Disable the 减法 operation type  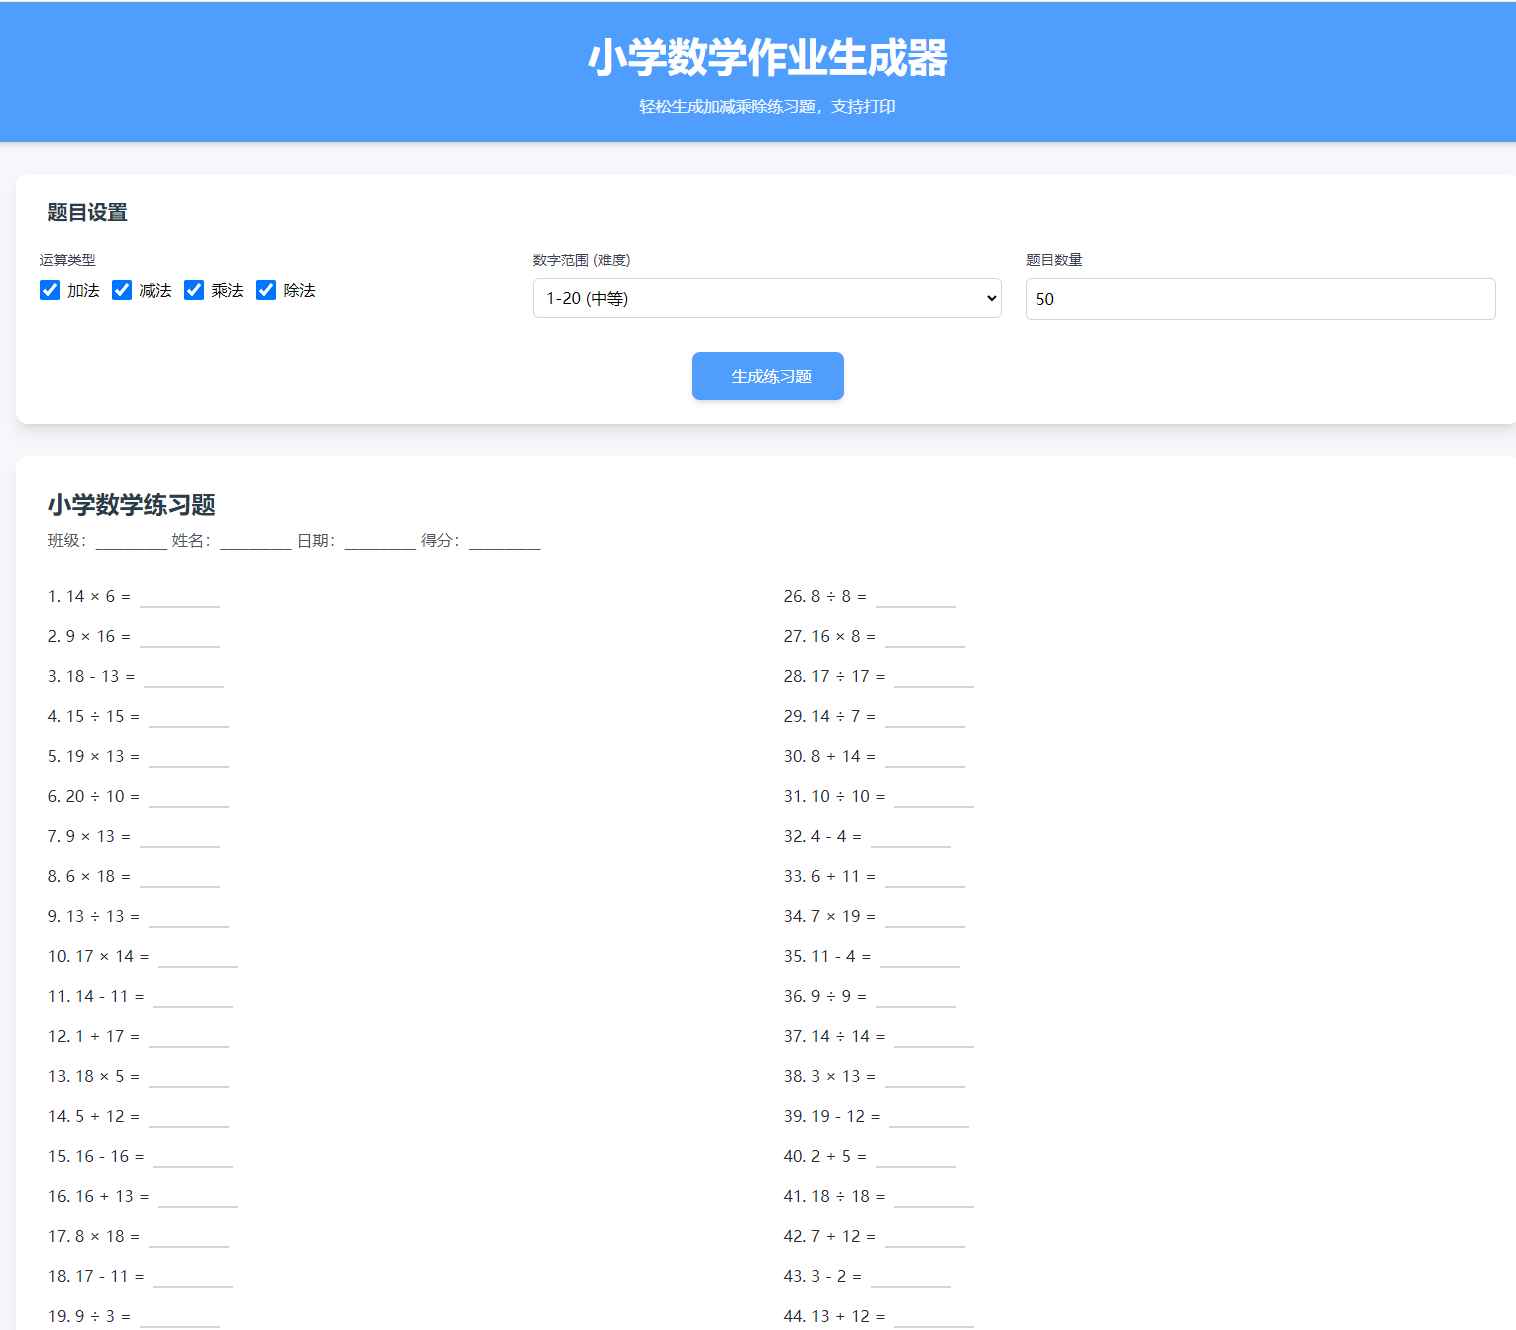pyautogui.click(x=122, y=290)
